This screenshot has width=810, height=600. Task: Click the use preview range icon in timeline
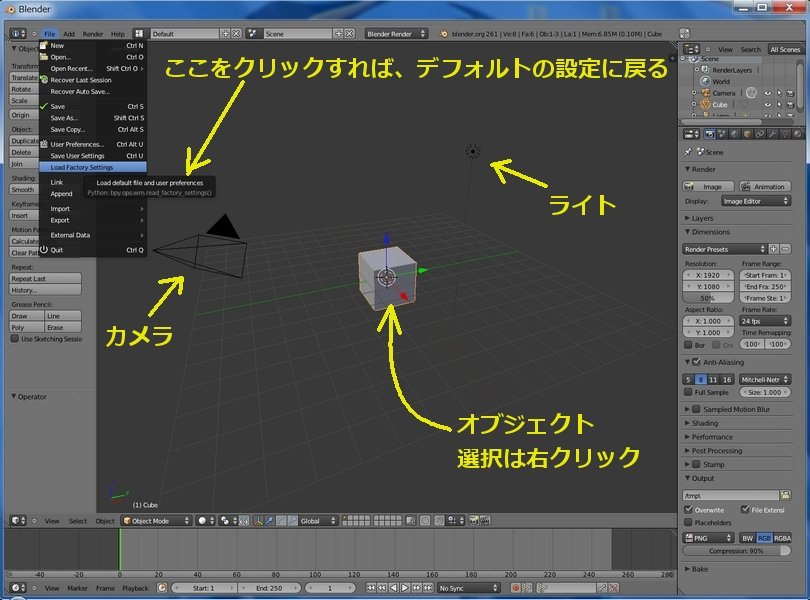162,588
